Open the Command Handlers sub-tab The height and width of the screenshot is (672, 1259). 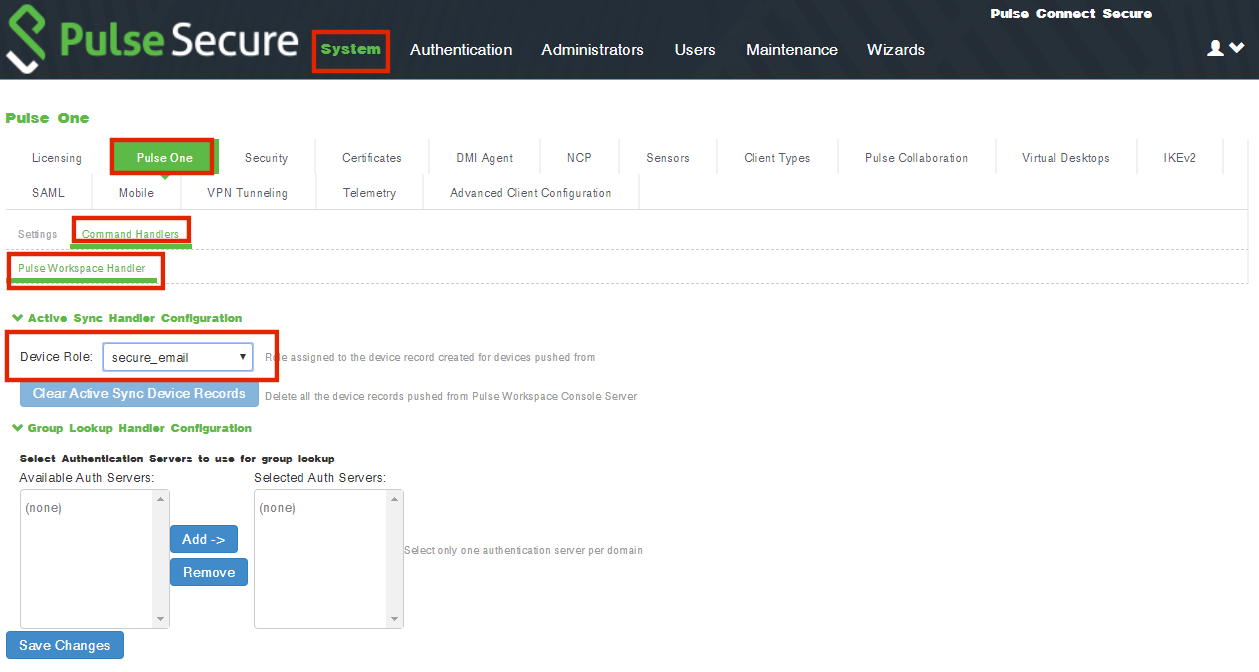click(x=130, y=234)
